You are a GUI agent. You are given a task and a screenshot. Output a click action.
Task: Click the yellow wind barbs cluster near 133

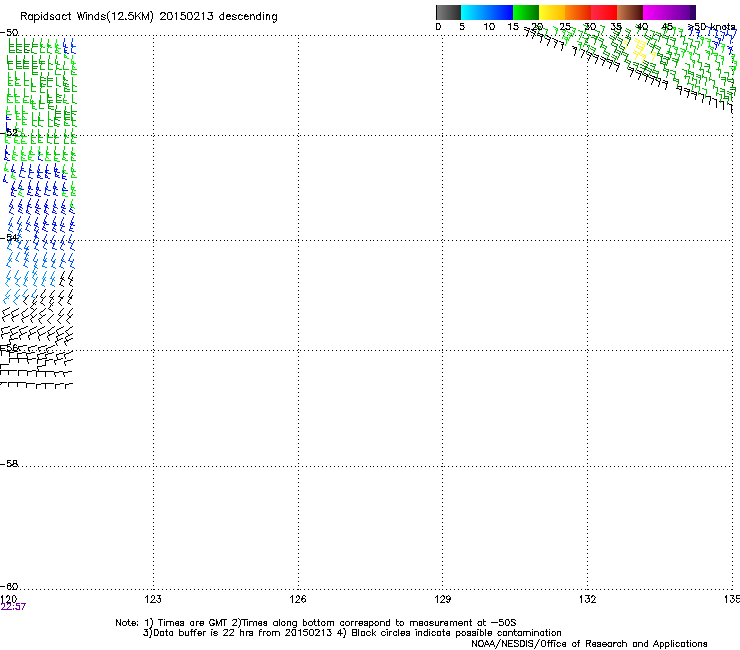tap(640, 49)
